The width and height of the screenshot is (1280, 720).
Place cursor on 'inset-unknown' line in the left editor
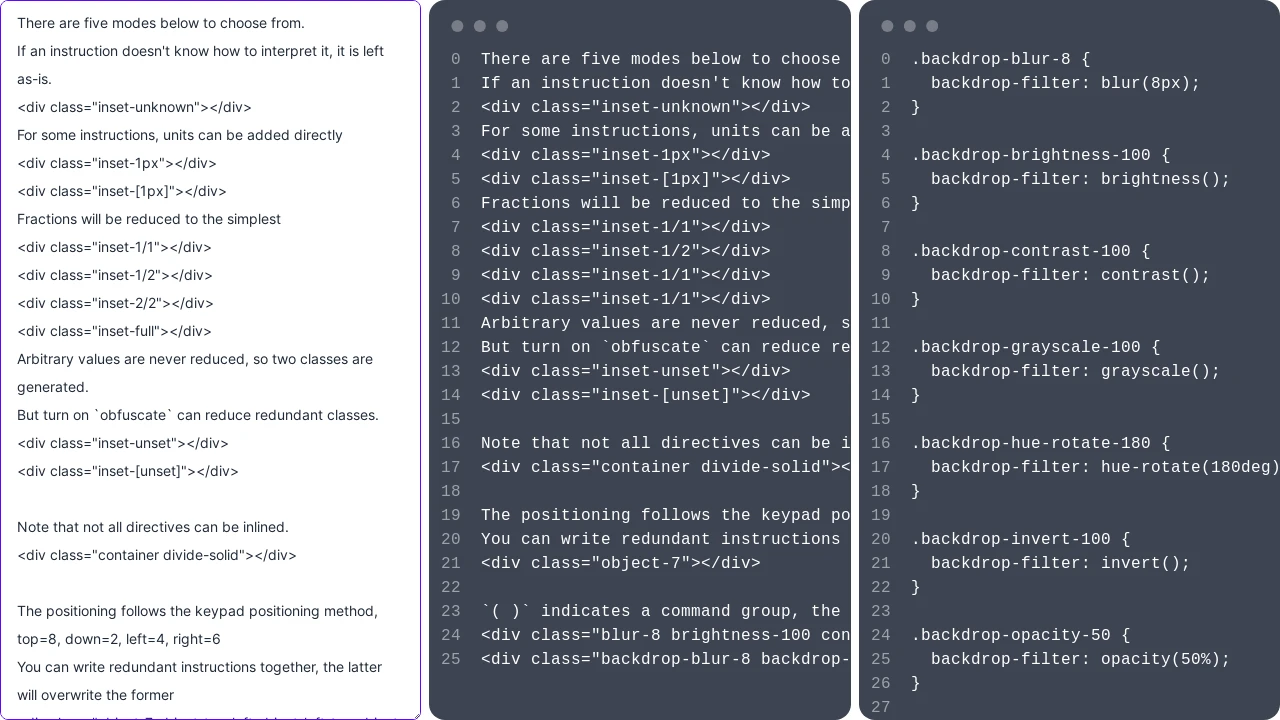point(134,107)
